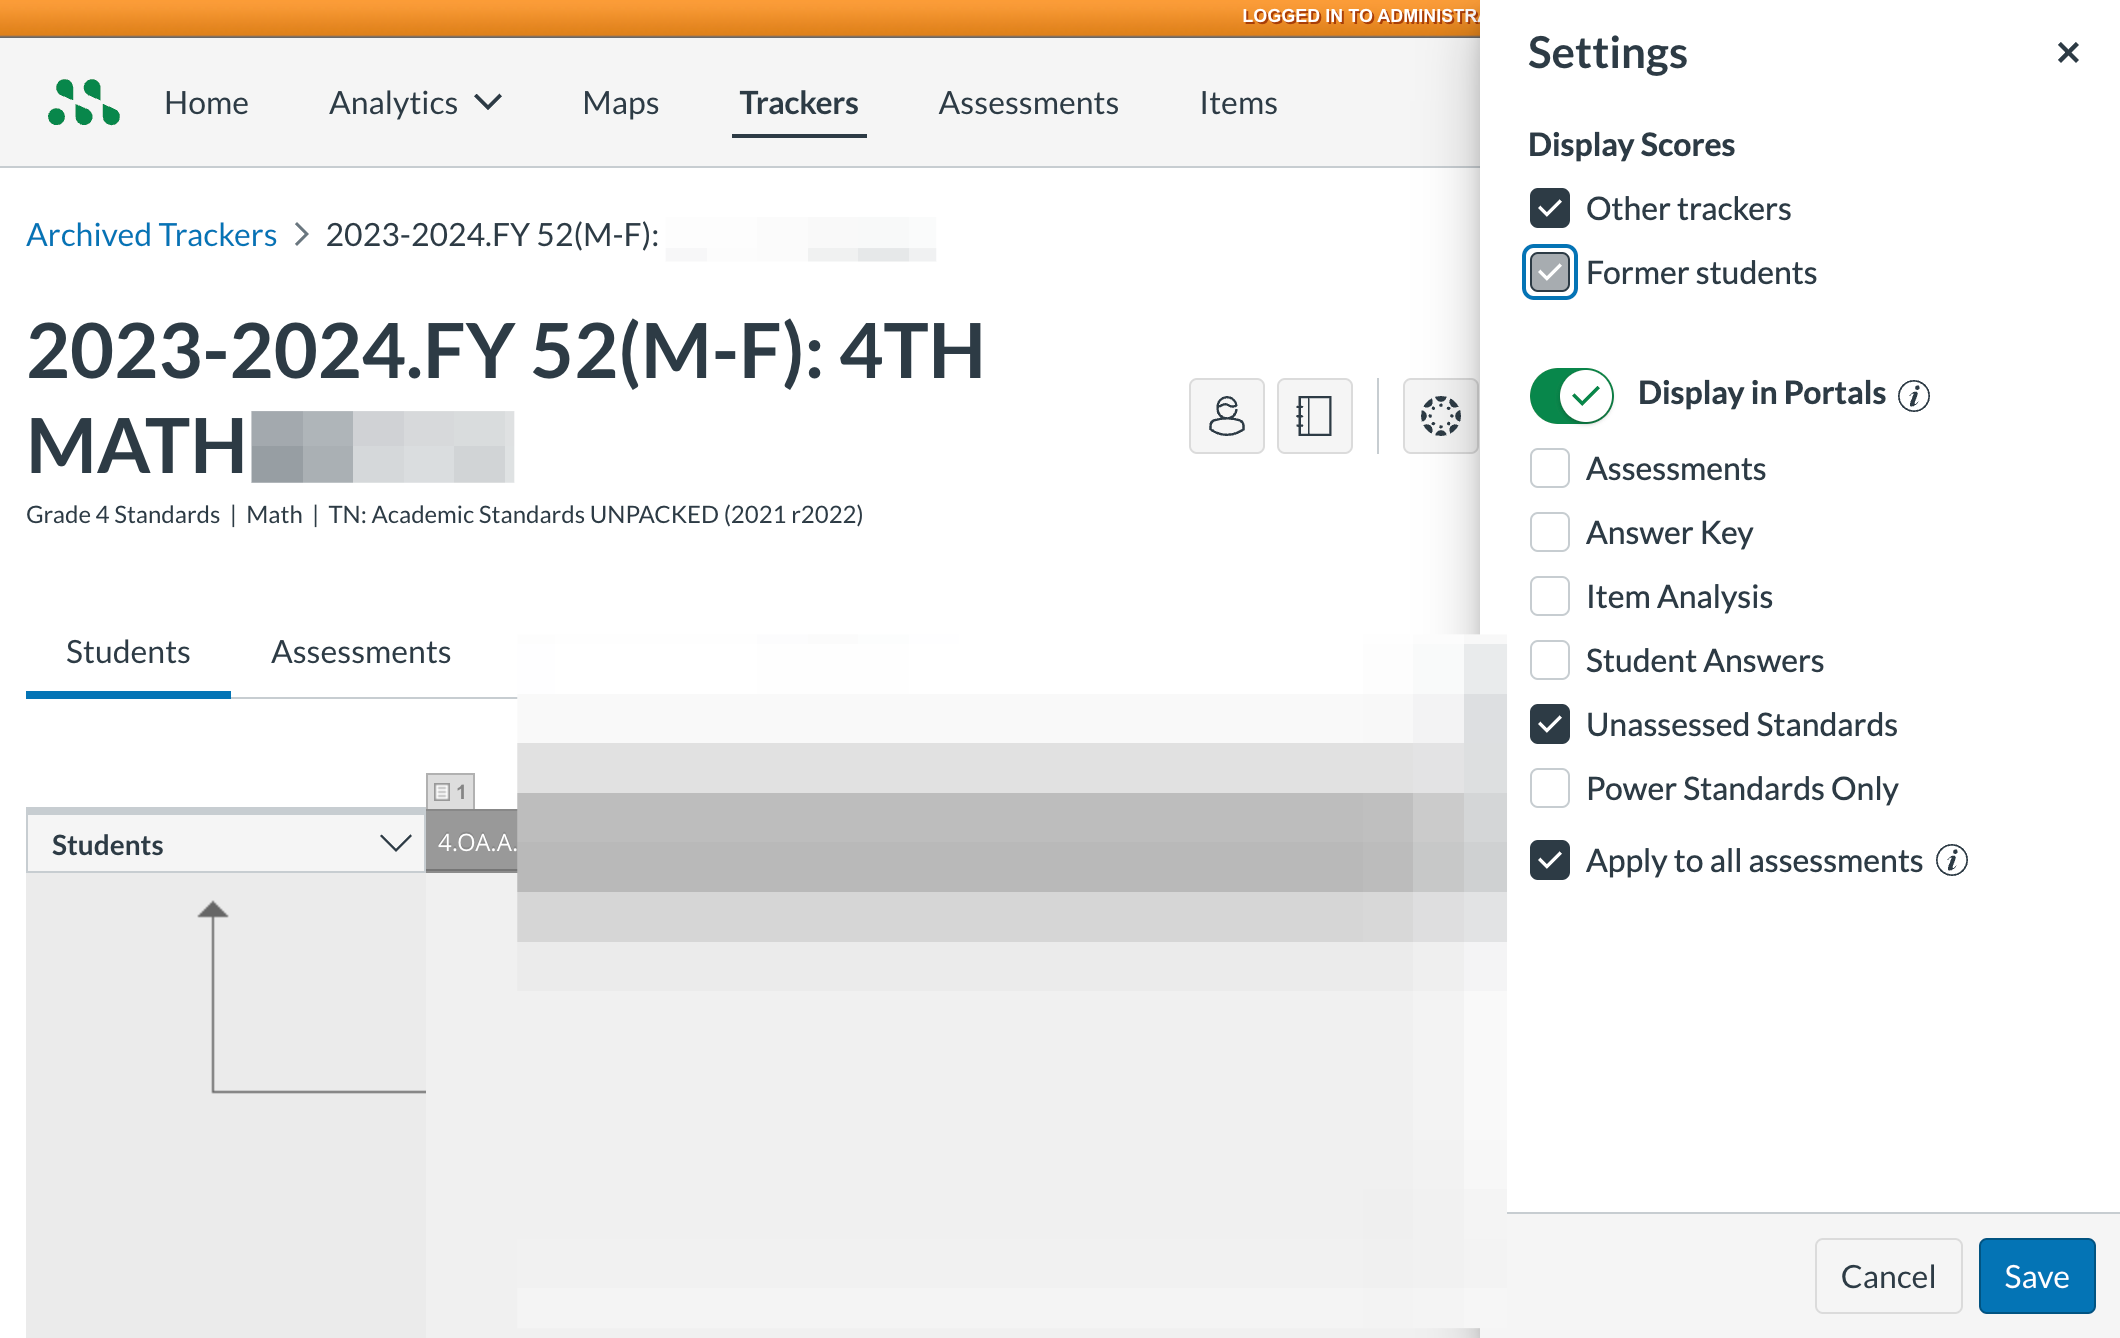Viewport: 2120px width, 1338px height.
Task: Switch to the Students tab
Action: [x=128, y=652]
